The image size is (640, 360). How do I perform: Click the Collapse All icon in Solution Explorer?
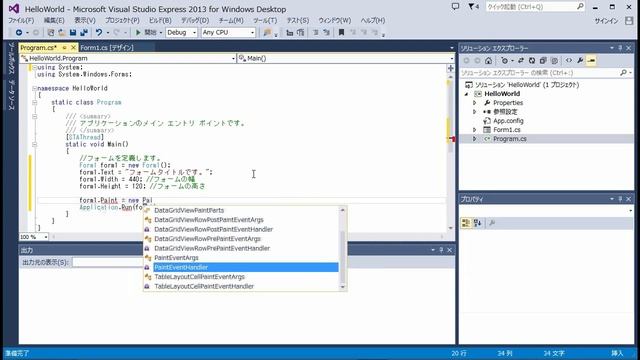click(543, 60)
